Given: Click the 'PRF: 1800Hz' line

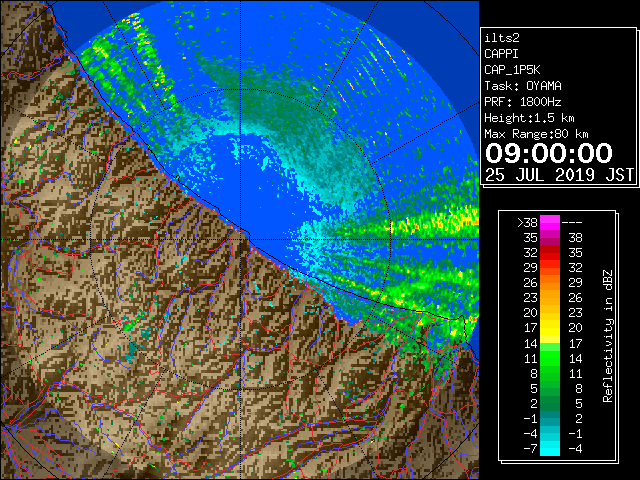Looking at the screenshot, I should (523, 102).
